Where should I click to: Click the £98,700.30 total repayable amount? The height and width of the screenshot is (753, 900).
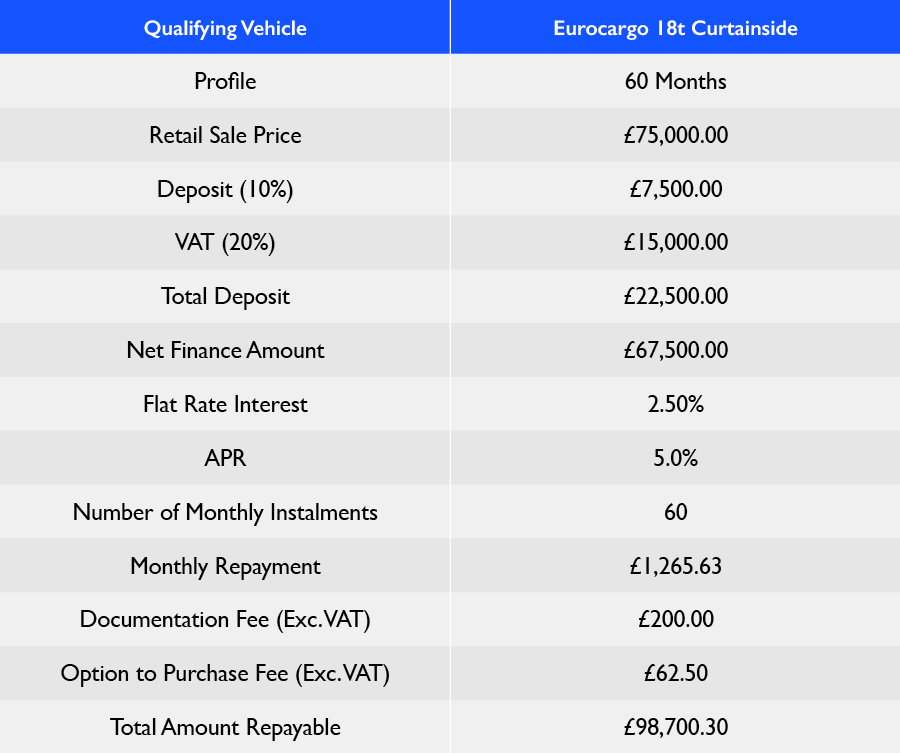[675, 728]
